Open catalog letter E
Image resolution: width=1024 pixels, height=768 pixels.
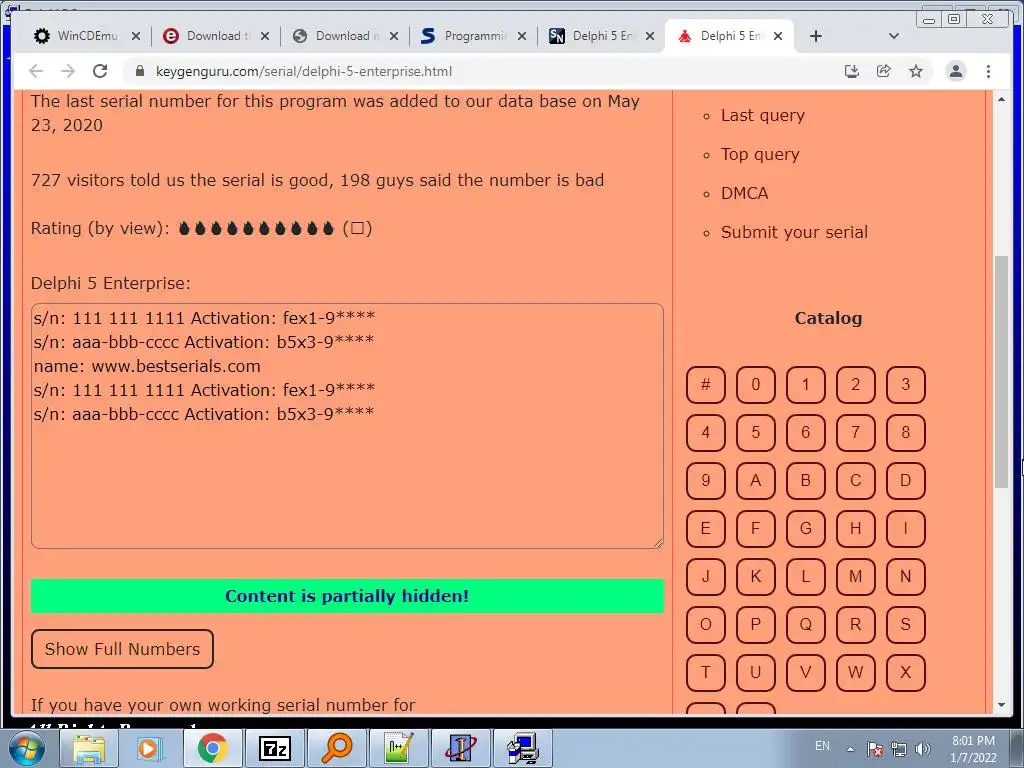coord(706,528)
